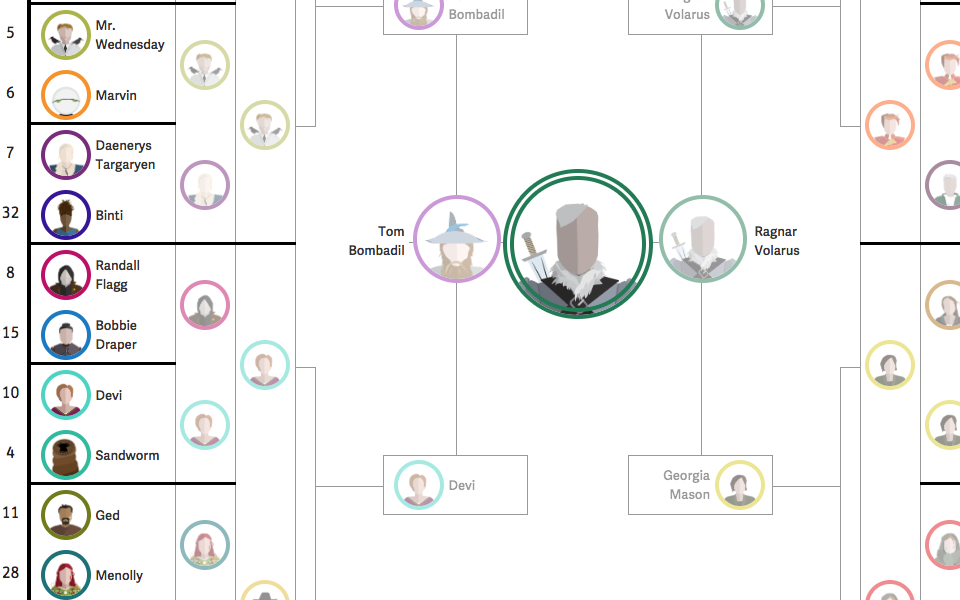Click the champion portrait with double green ring
Screen dimensions: 960x600
(577, 244)
